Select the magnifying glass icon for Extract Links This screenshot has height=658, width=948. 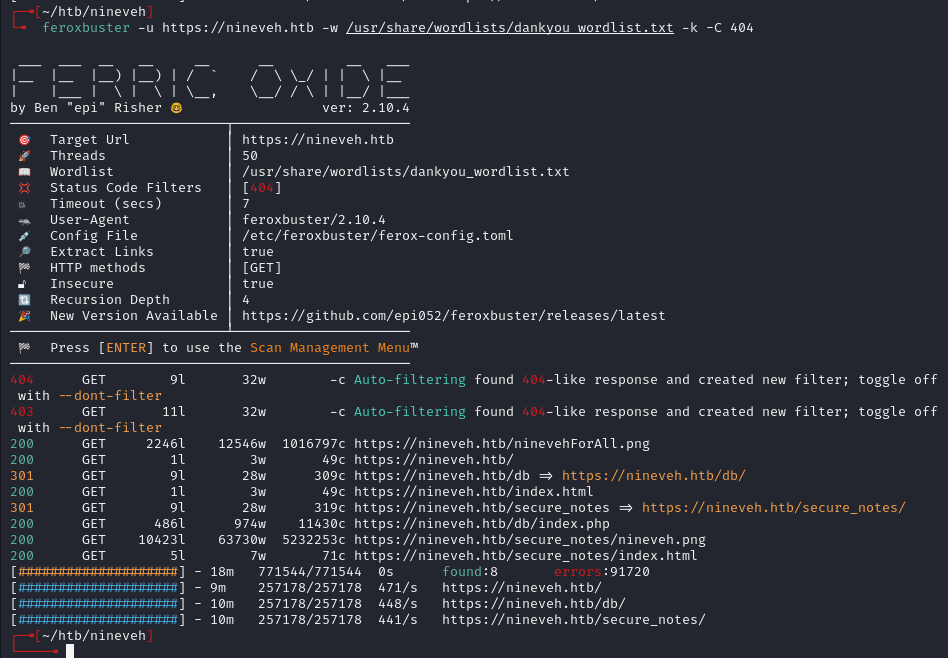click(25, 251)
